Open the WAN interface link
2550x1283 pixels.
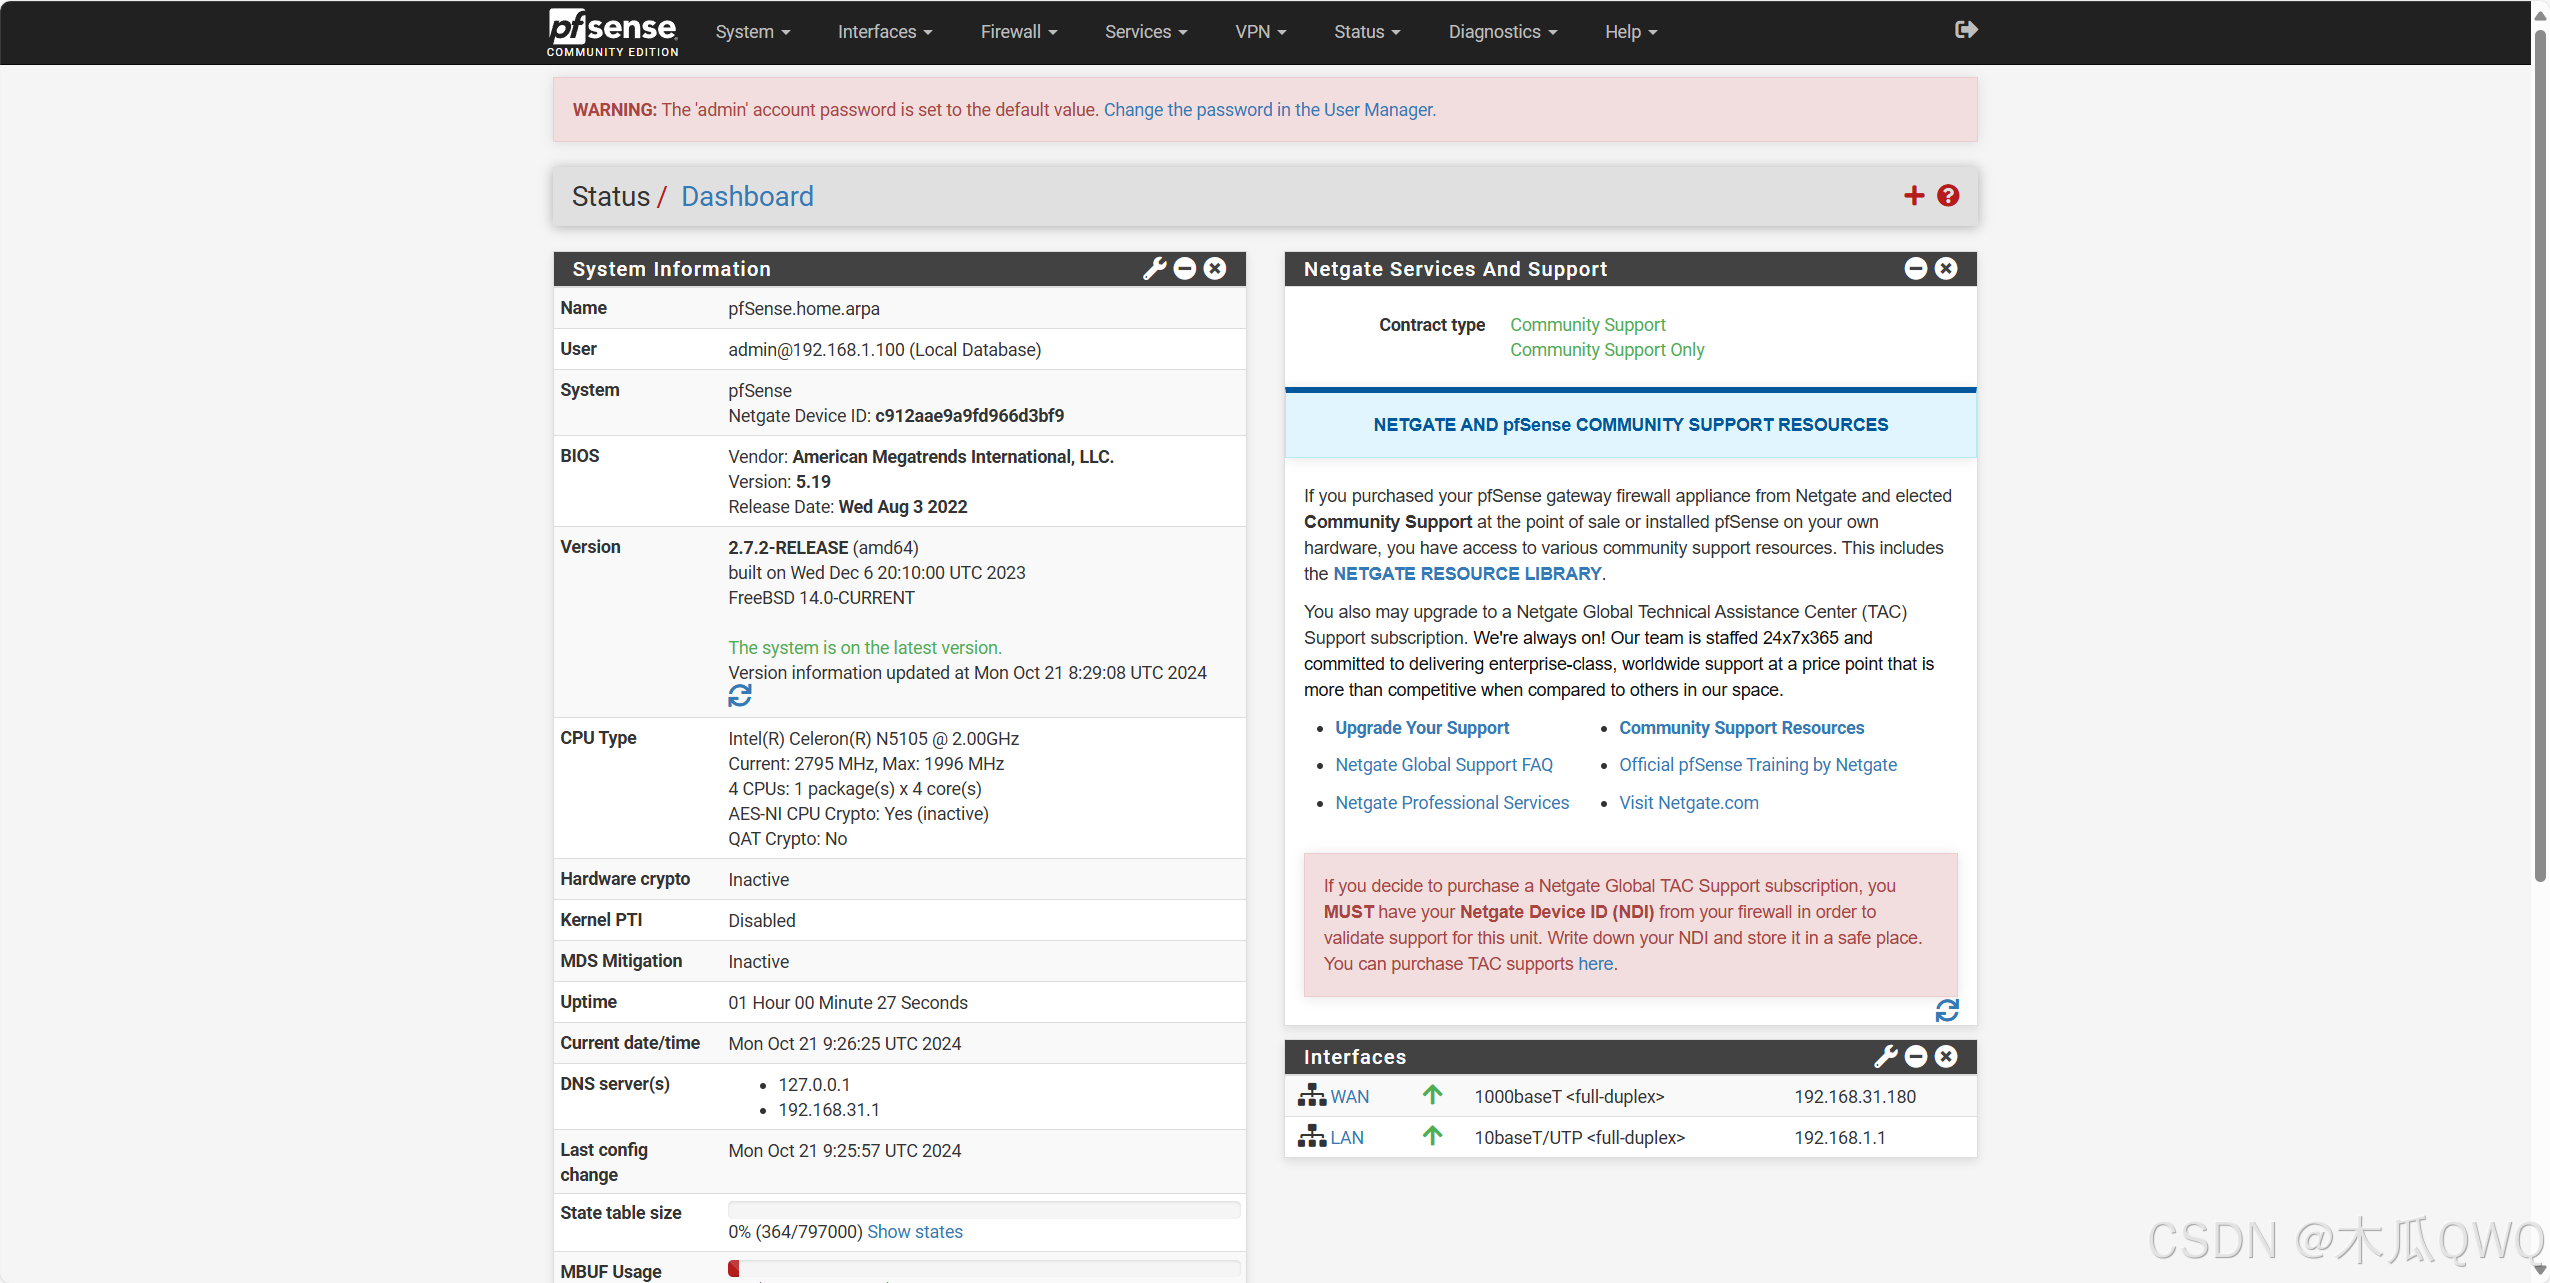click(1350, 1097)
